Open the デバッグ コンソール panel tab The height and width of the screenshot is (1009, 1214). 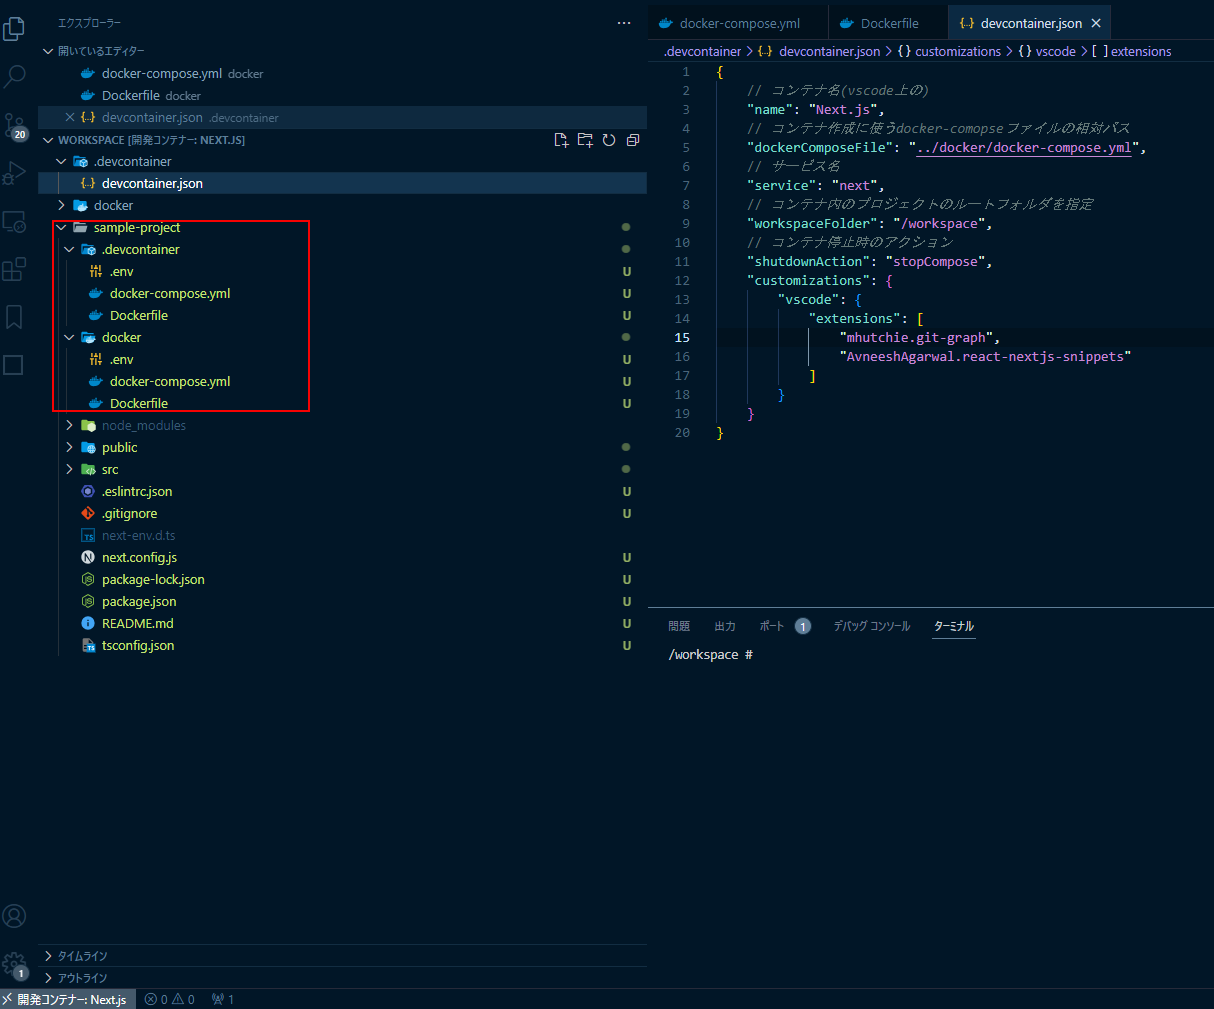(x=872, y=626)
